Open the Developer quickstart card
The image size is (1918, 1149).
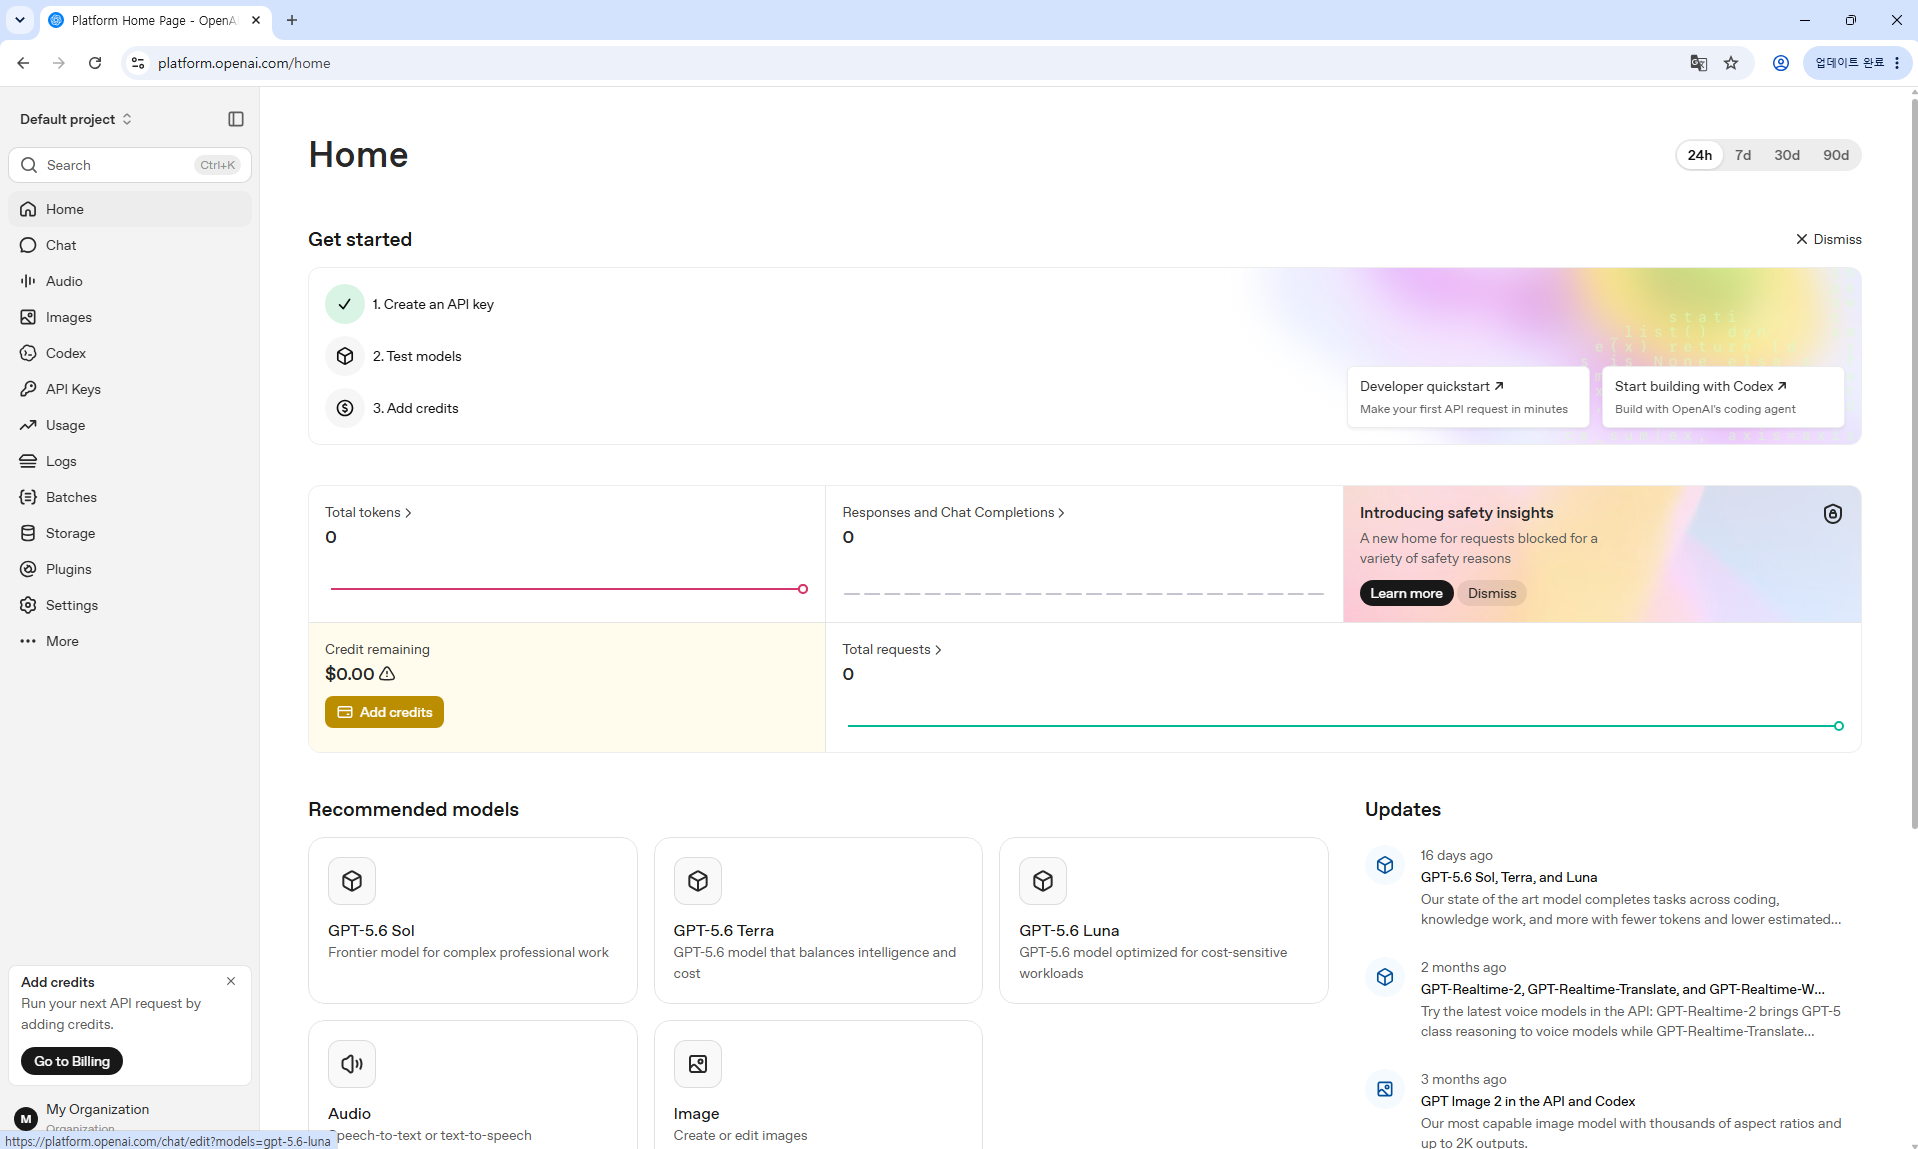[x=1468, y=397]
